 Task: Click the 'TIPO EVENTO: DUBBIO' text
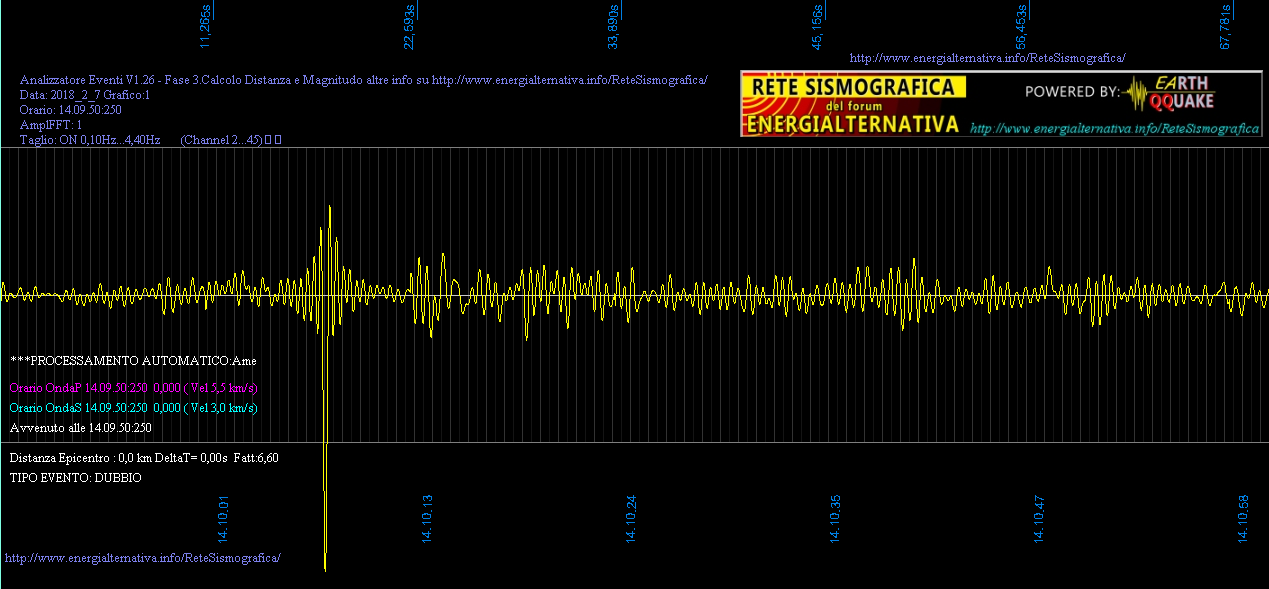pyautogui.click(x=76, y=478)
